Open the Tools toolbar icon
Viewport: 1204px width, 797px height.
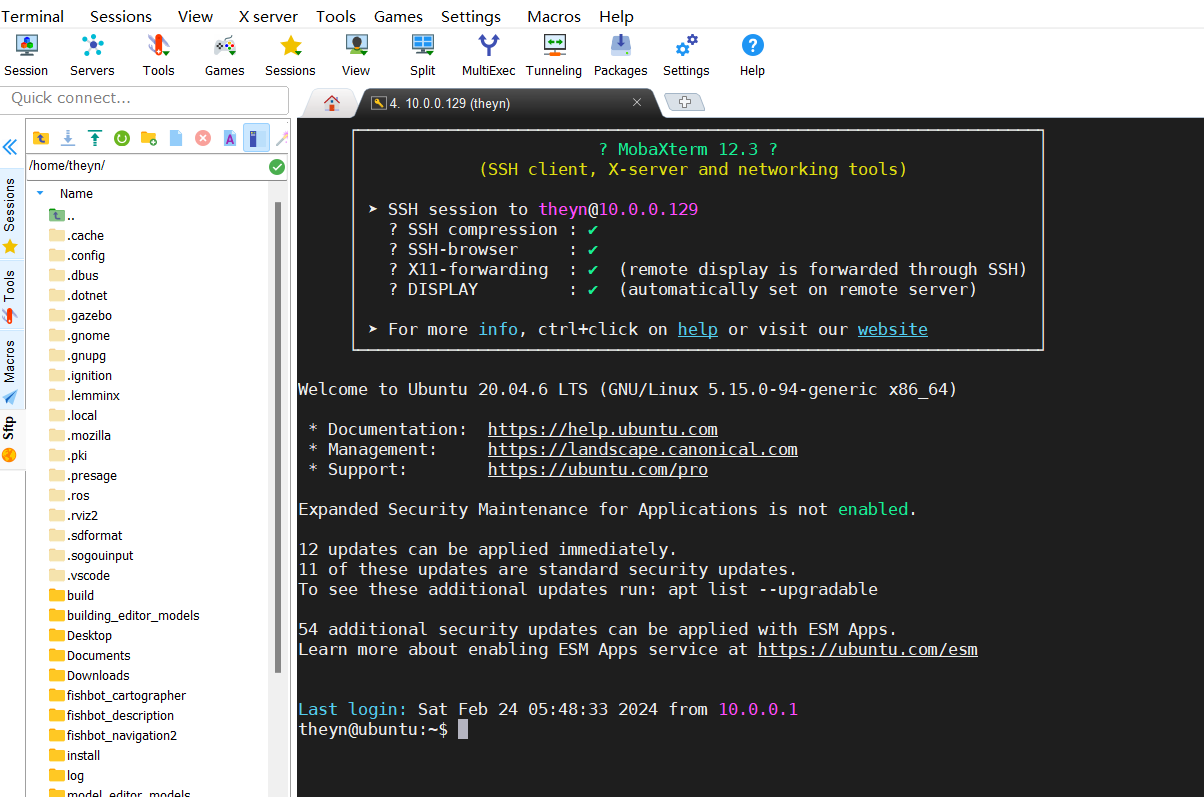[x=158, y=55]
